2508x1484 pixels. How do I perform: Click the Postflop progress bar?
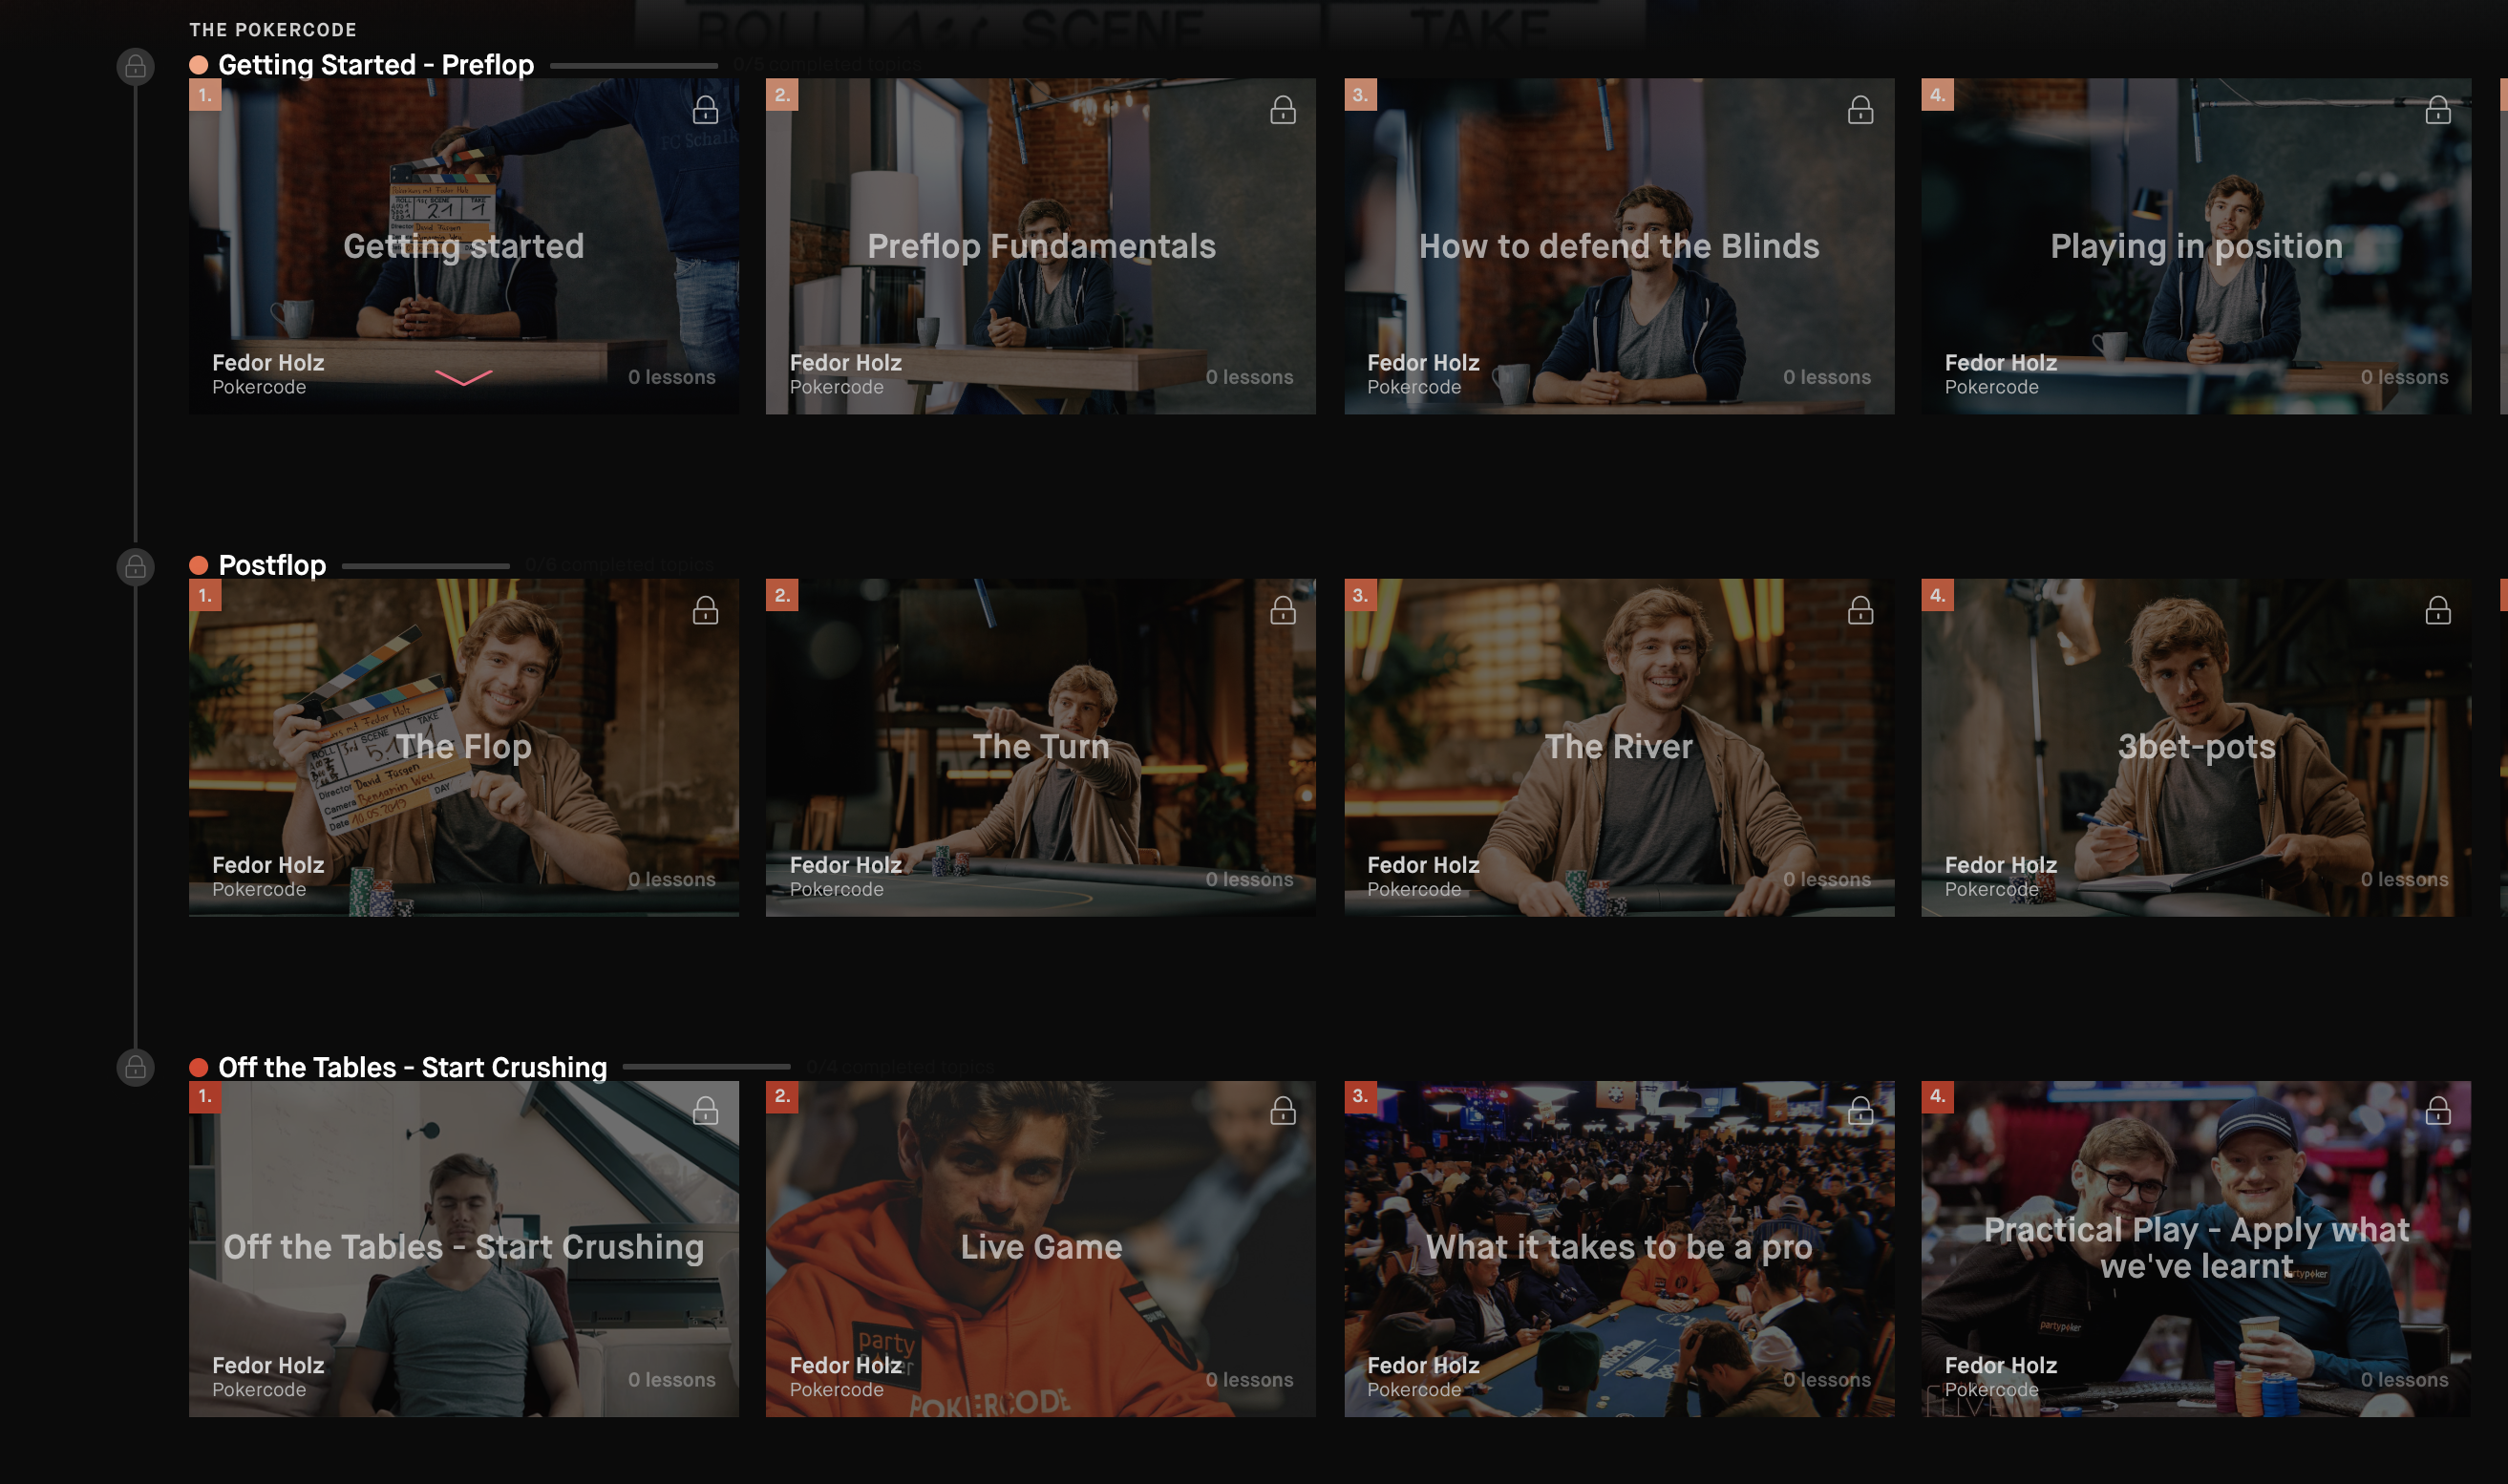[426, 566]
